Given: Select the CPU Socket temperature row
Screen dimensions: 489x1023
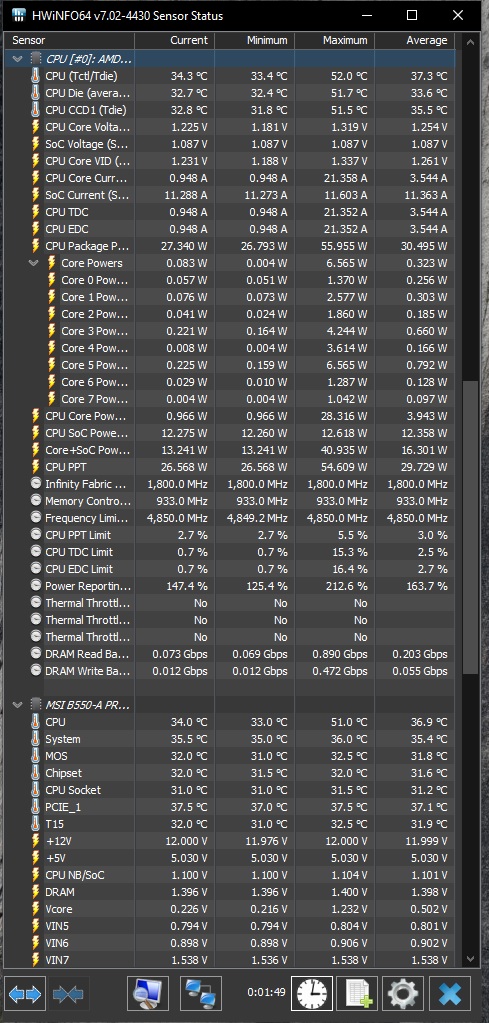Looking at the screenshot, I should [230, 789].
